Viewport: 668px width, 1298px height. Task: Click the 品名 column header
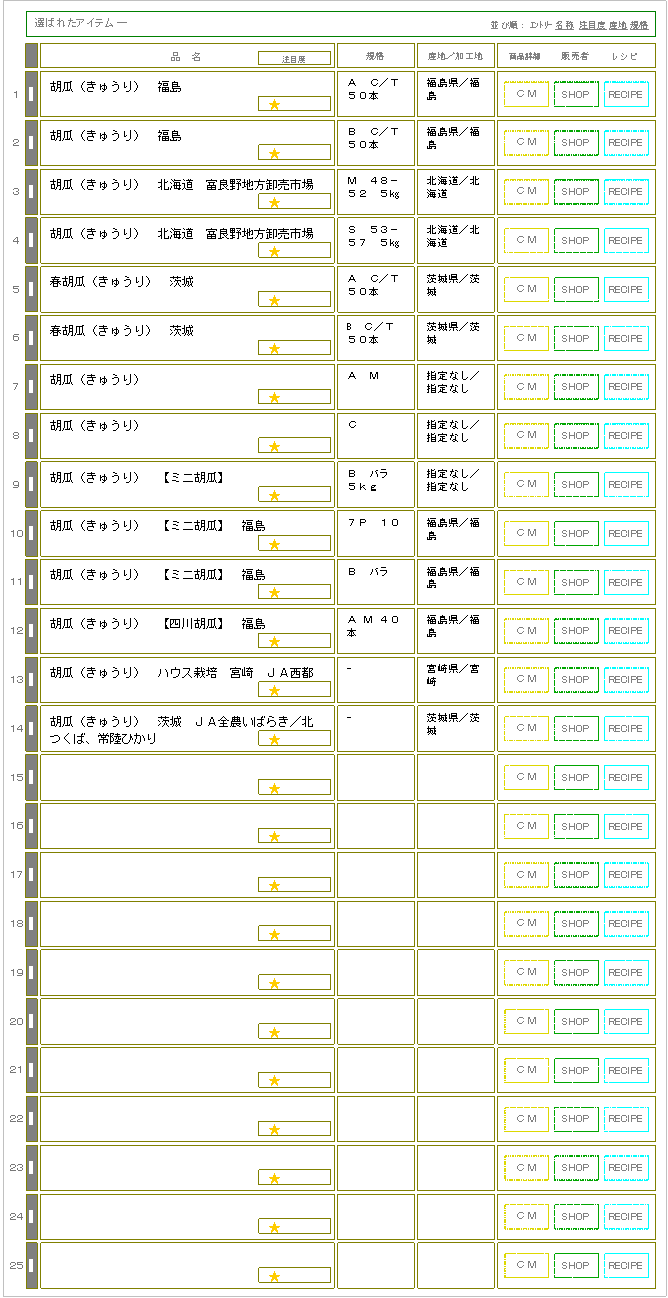[x=186, y=56]
